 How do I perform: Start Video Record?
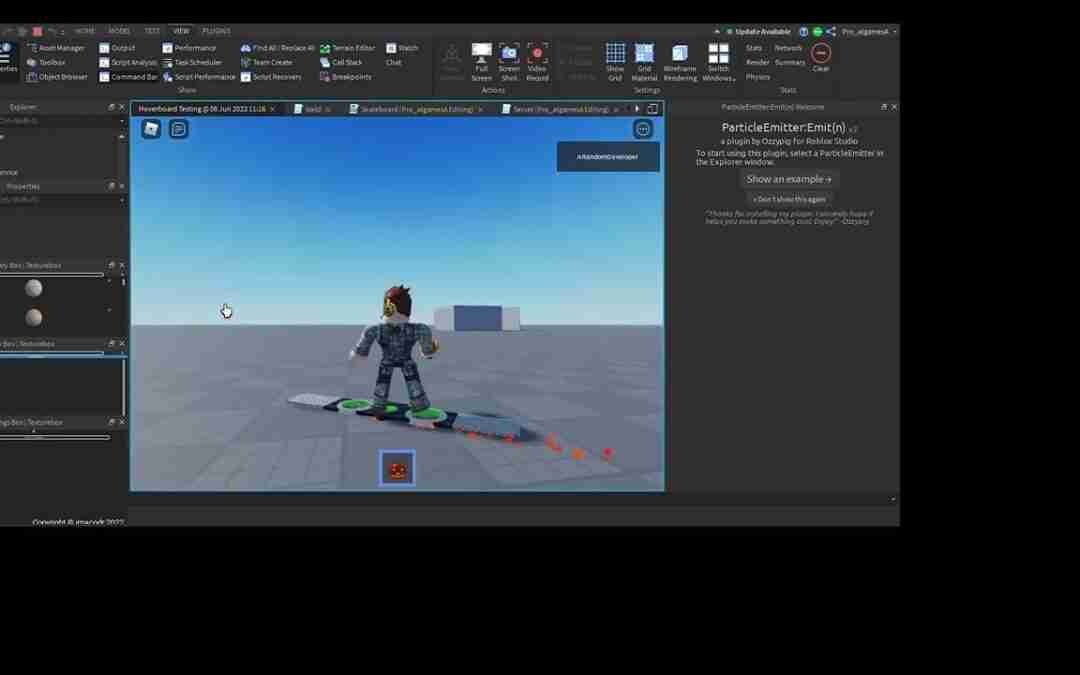pyautogui.click(x=537, y=63)
